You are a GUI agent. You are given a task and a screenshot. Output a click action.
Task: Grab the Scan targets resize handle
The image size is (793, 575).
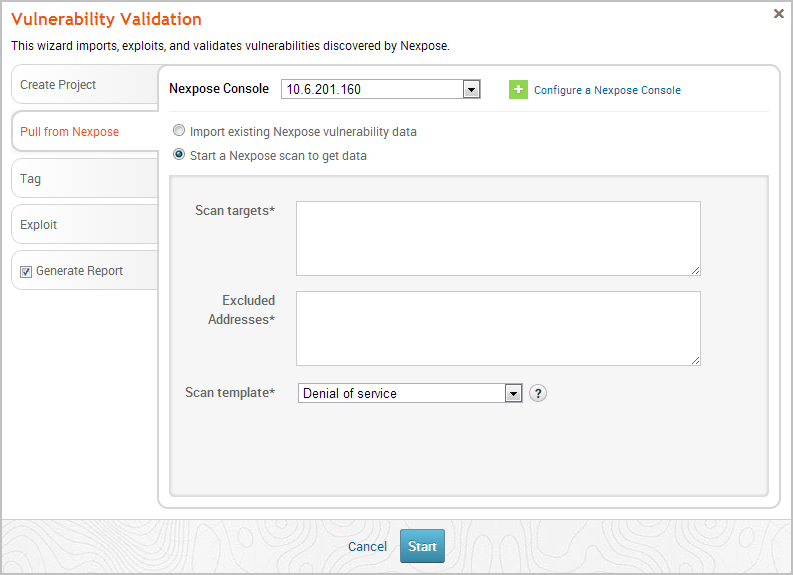[x=695, y=270]
